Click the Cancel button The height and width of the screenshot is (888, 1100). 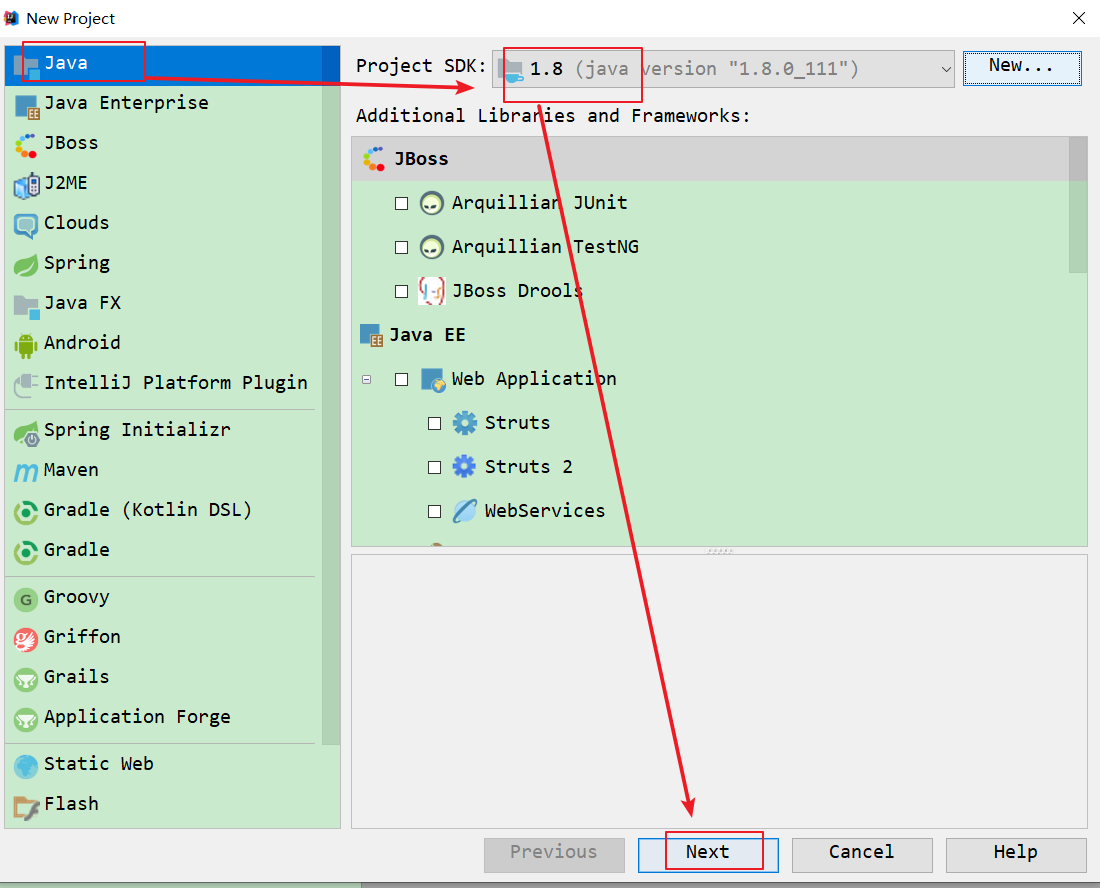pos(862,855)
